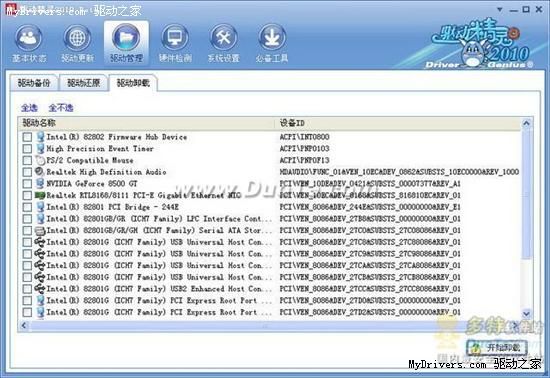
Task: Open the 硬件检测 monitor icon
Action: coord(175,38)
